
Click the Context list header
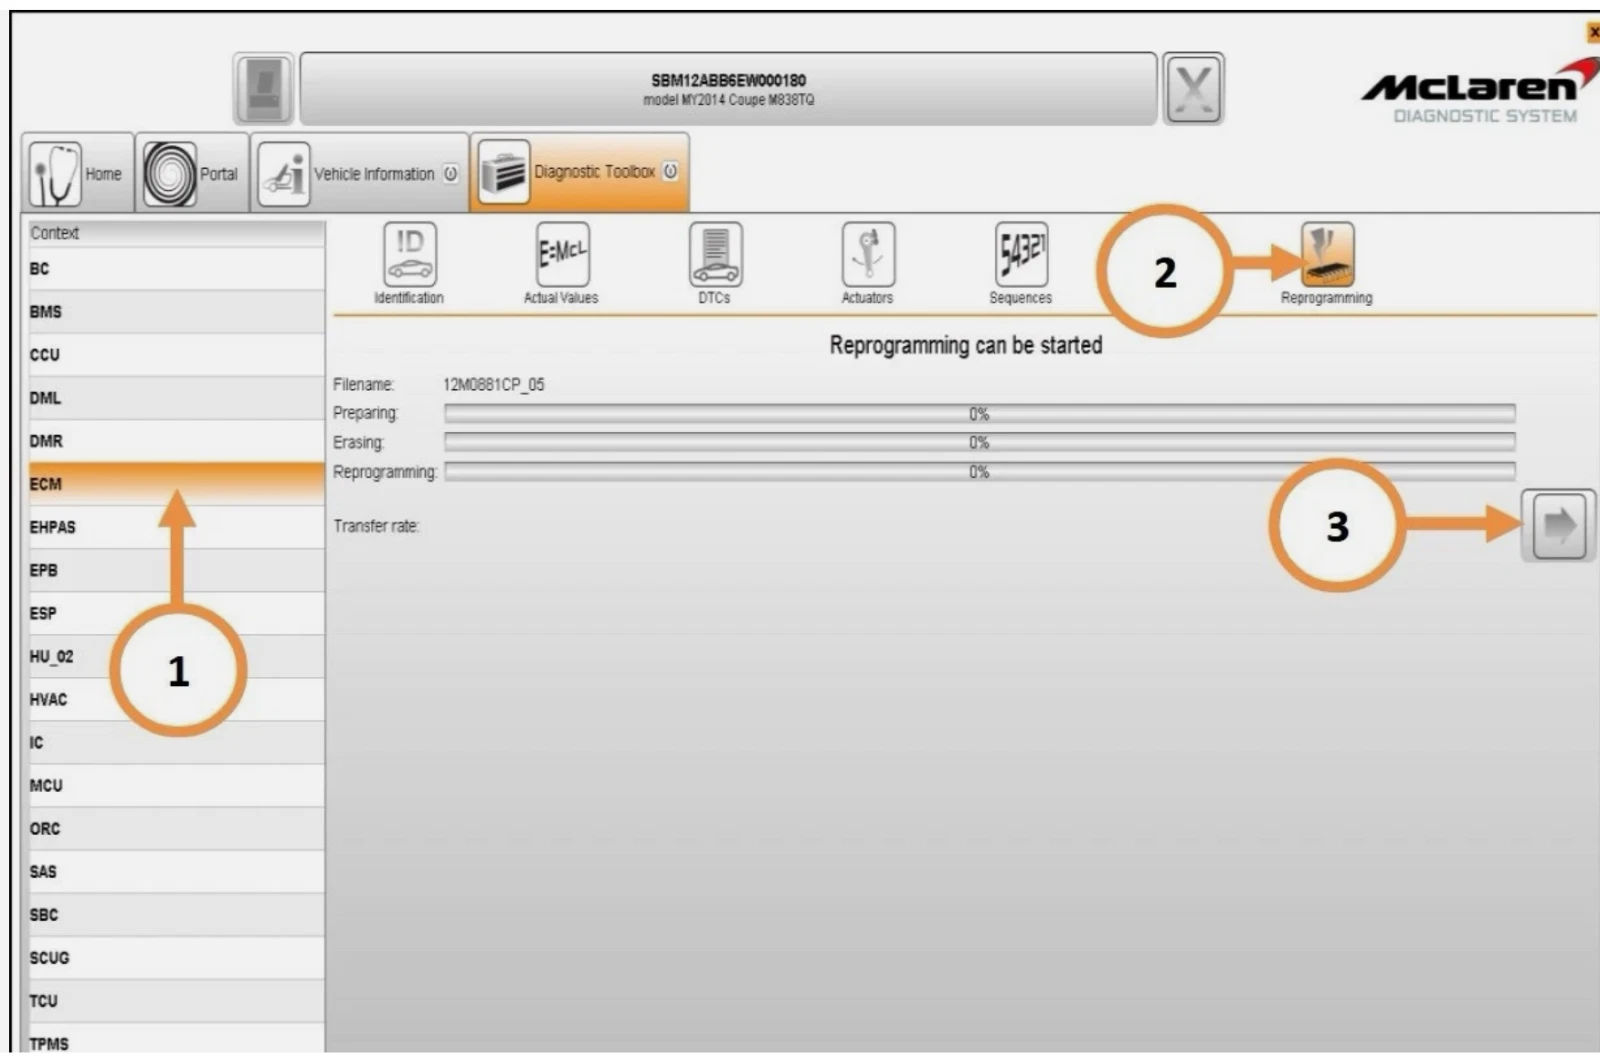(x=176, y=233)
